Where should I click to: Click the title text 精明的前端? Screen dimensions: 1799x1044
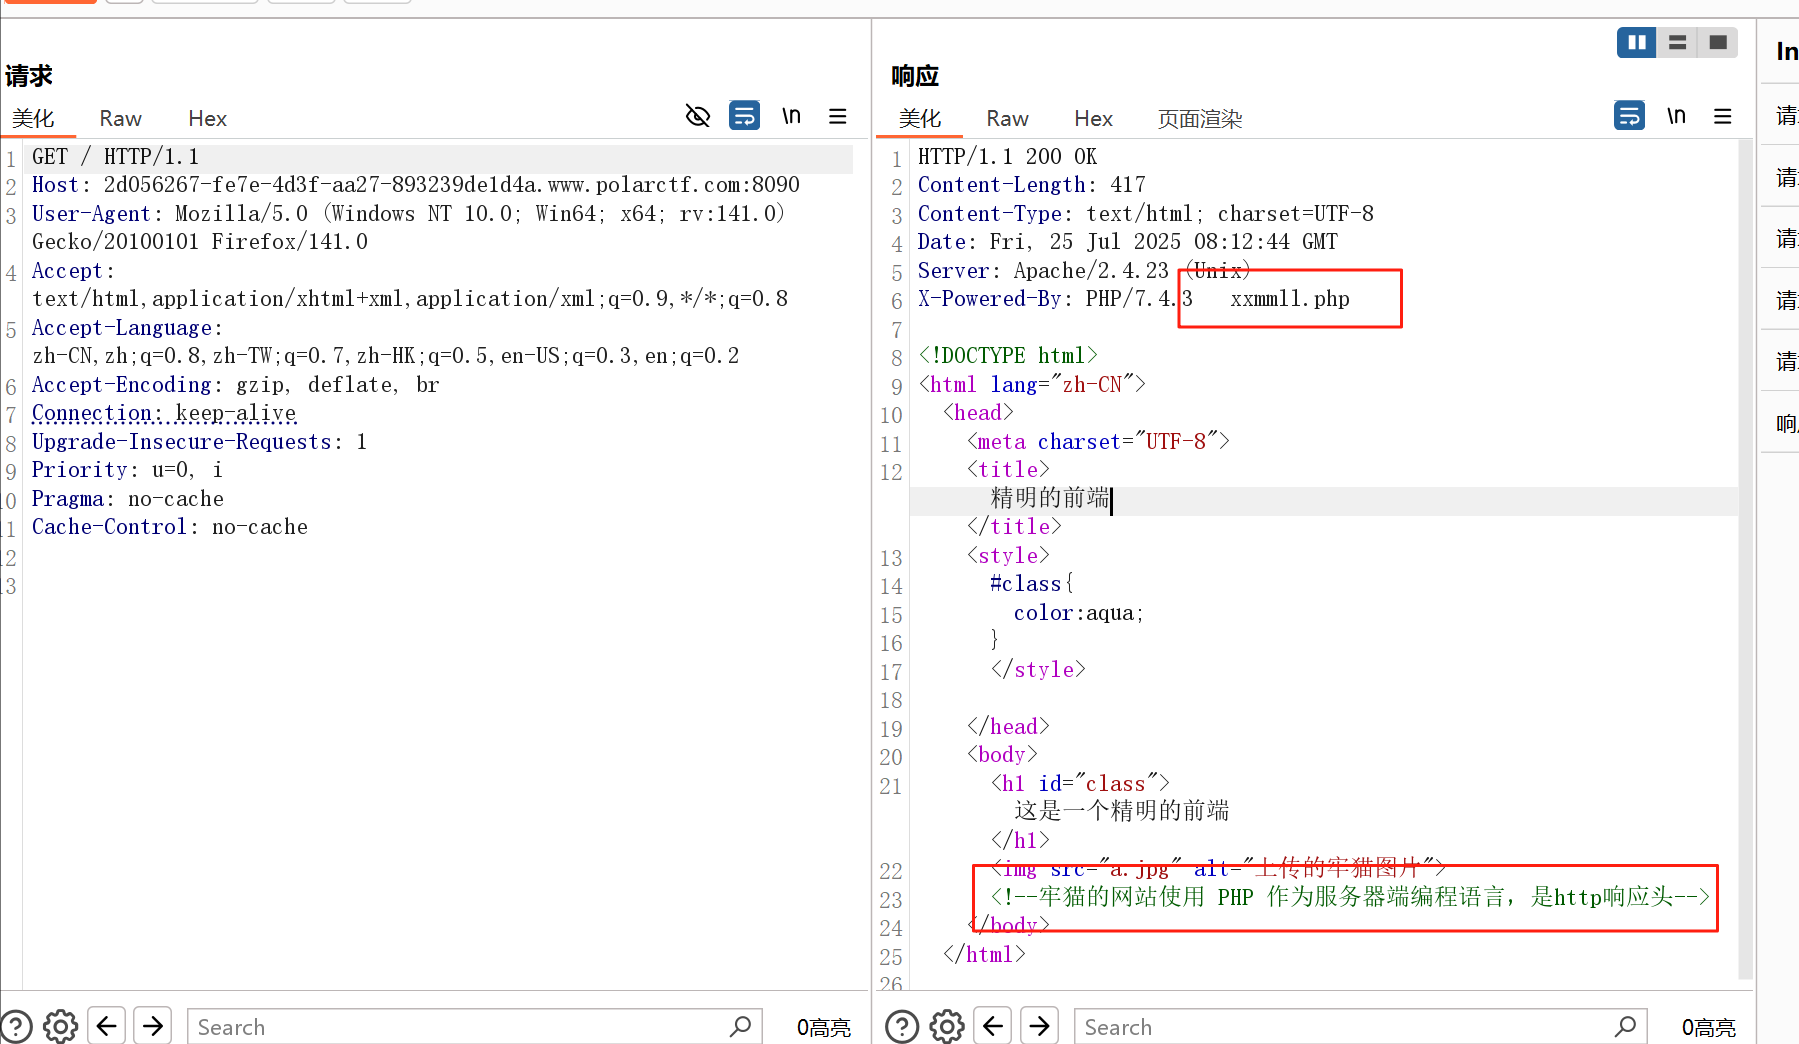pyautogui.click(x=1050, y=498)
